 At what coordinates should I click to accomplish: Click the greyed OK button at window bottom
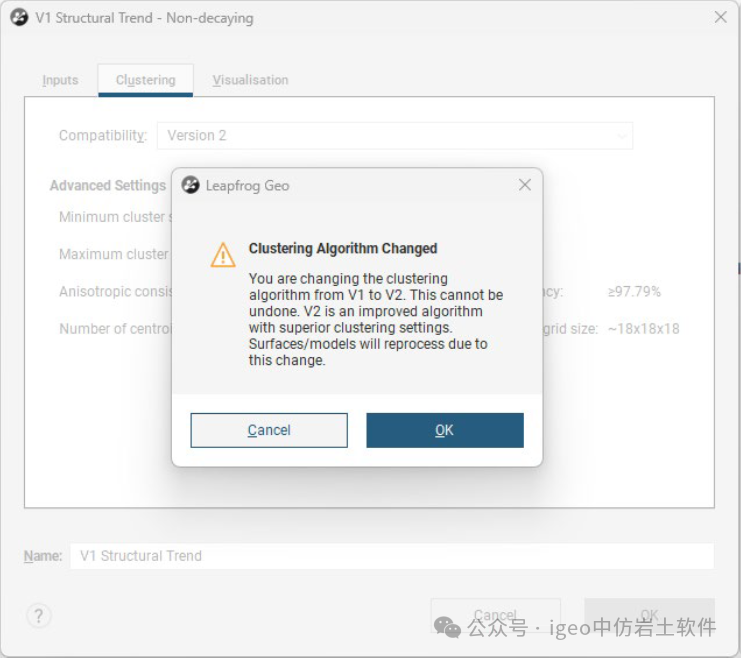[x=649, y=615]
